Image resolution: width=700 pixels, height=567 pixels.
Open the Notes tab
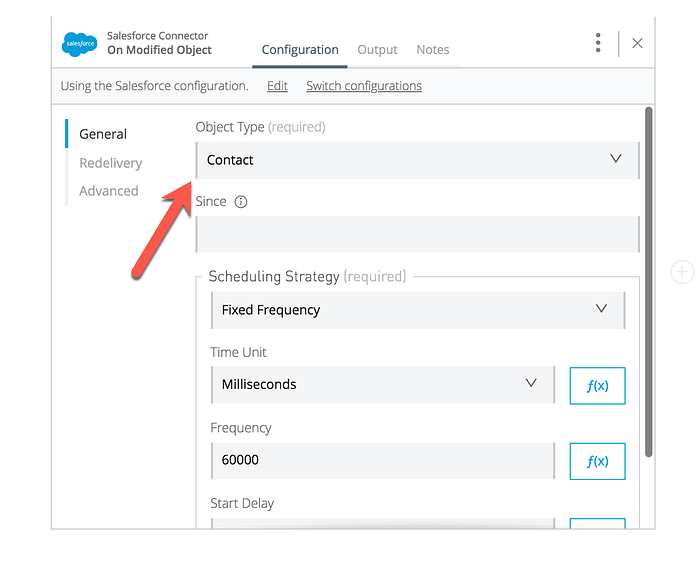coord(433,50)
